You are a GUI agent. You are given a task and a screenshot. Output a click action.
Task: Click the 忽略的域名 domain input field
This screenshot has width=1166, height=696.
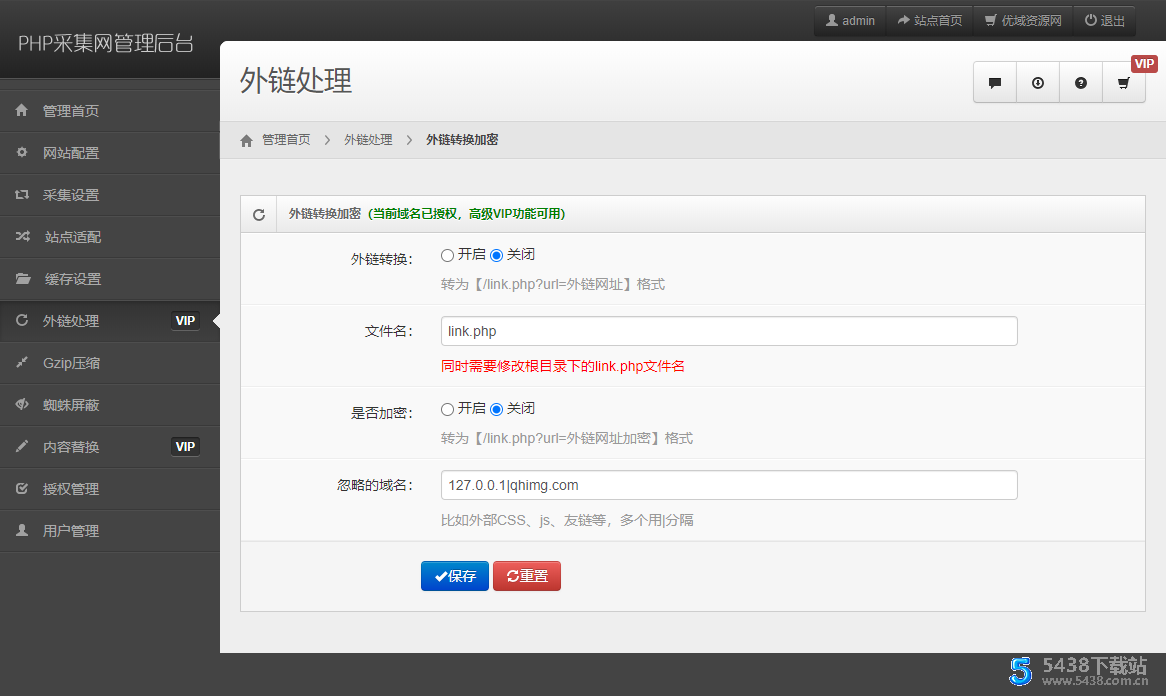[x=729, y=485]
